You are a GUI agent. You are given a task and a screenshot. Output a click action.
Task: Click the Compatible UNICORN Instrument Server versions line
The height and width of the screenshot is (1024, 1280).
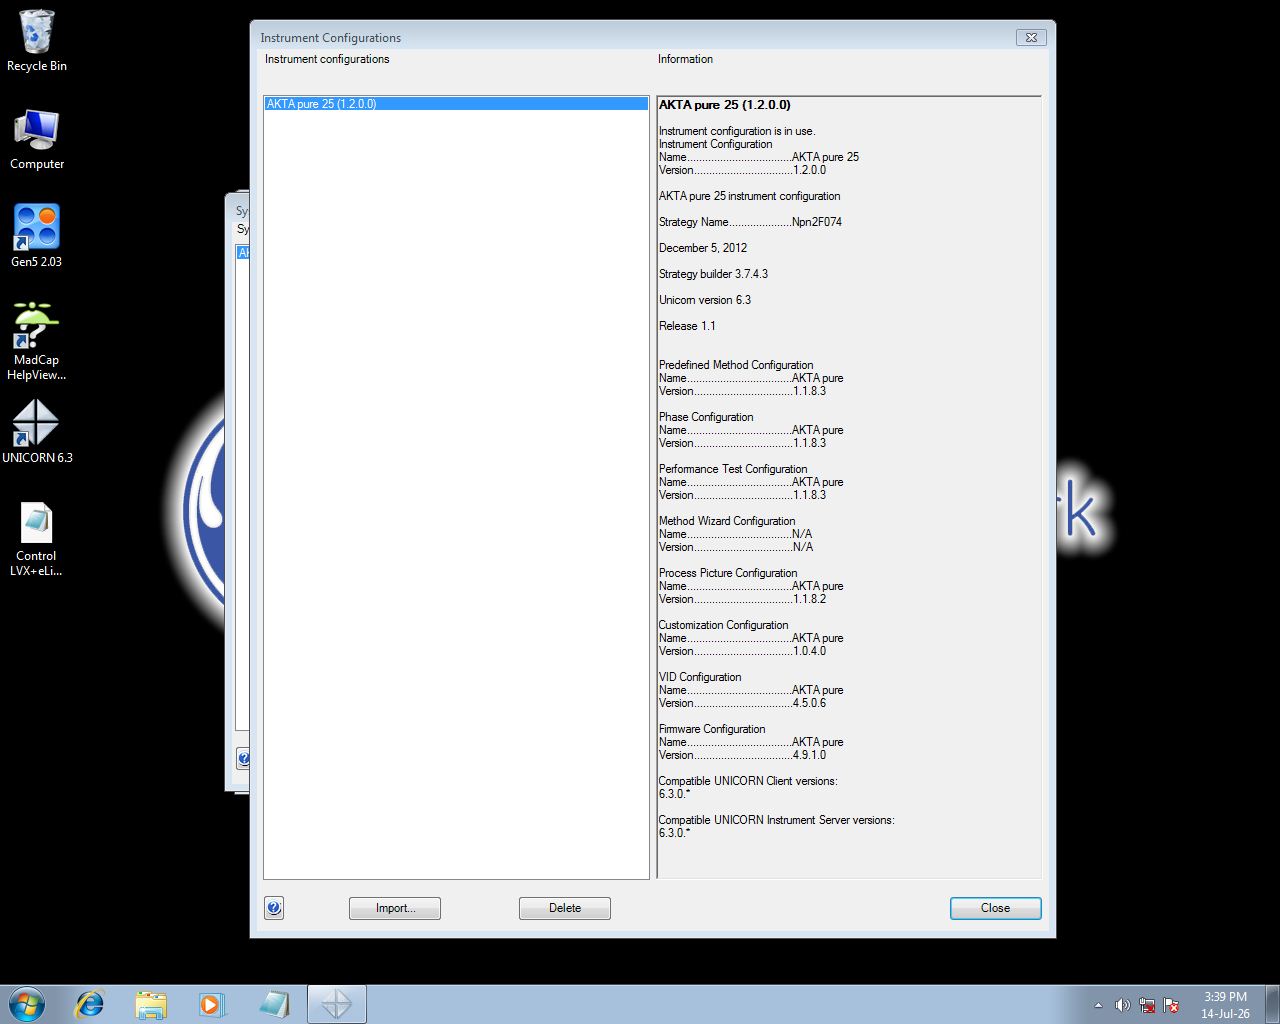click(x=776, y=820)
